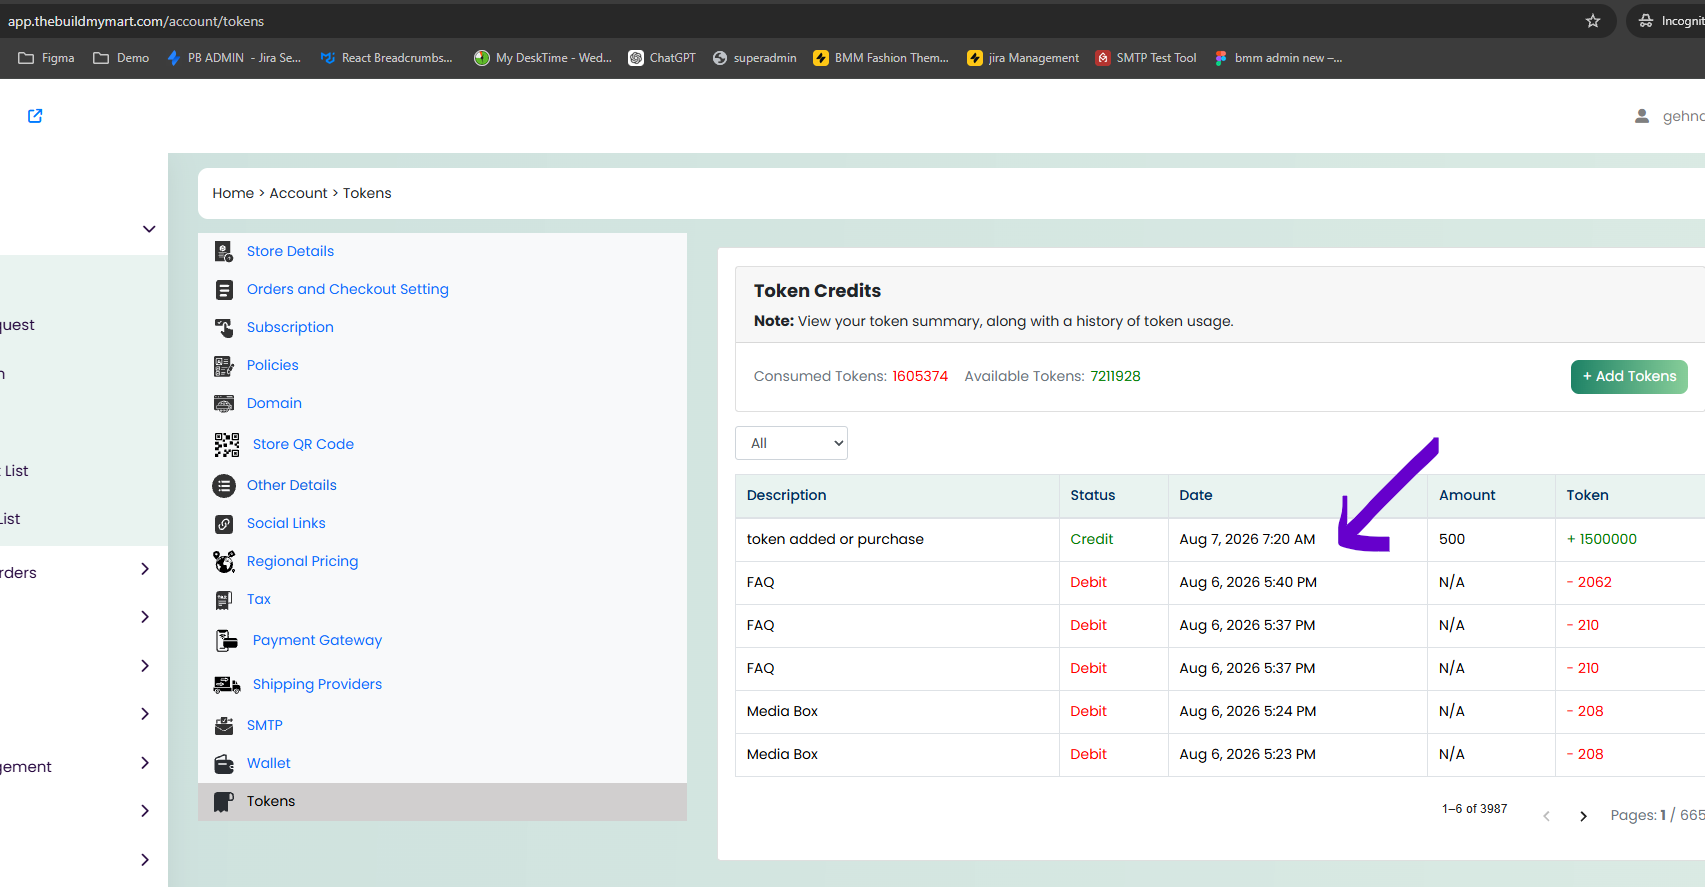Viewport: 1705px width, 887px height.
Task: Open the Demo bookmarks folder
Action: [x=121, y=58]
